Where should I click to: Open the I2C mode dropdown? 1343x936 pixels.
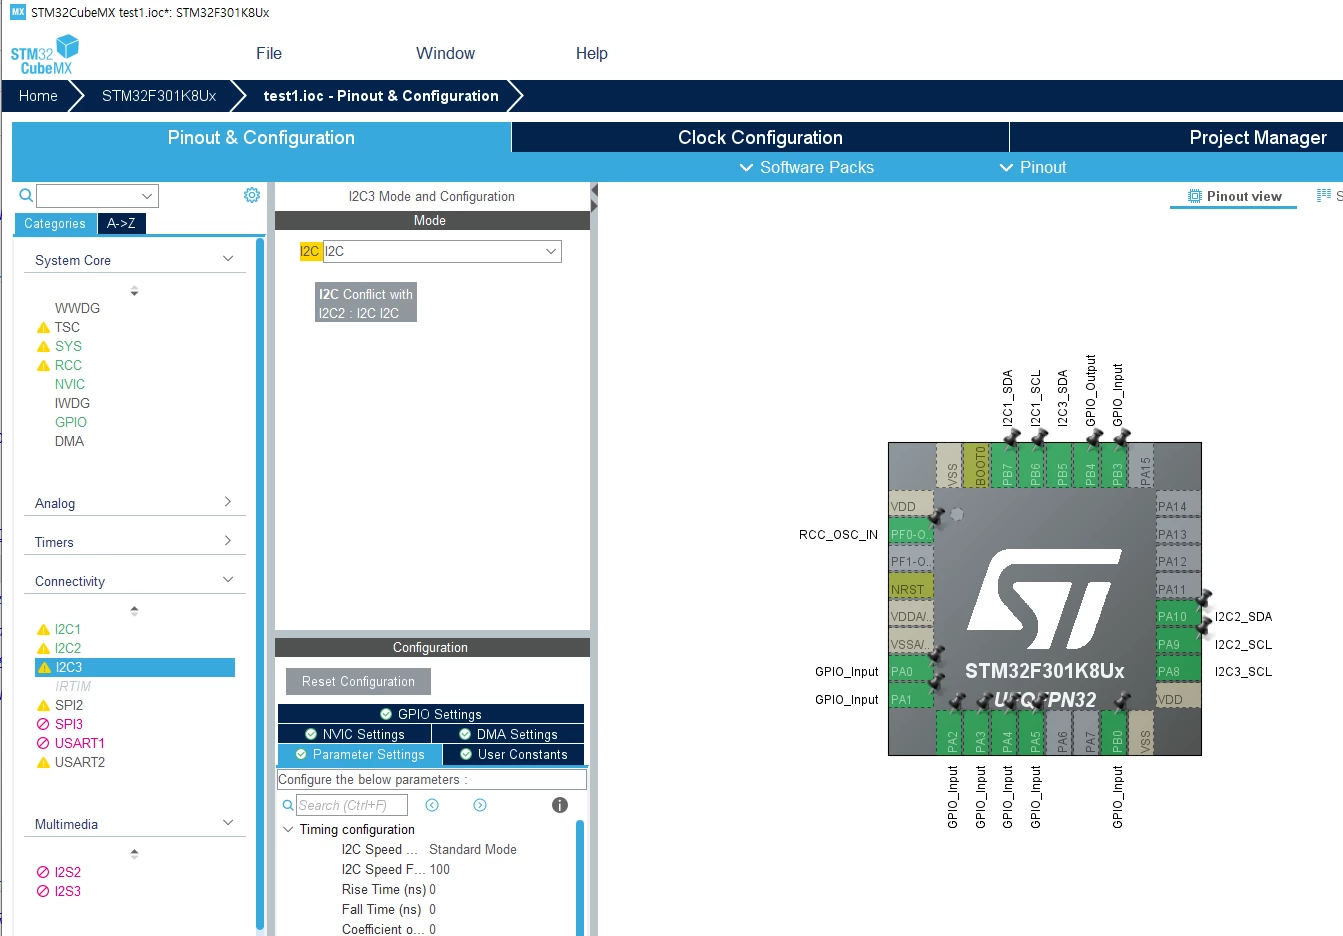(x=442, y=251)
